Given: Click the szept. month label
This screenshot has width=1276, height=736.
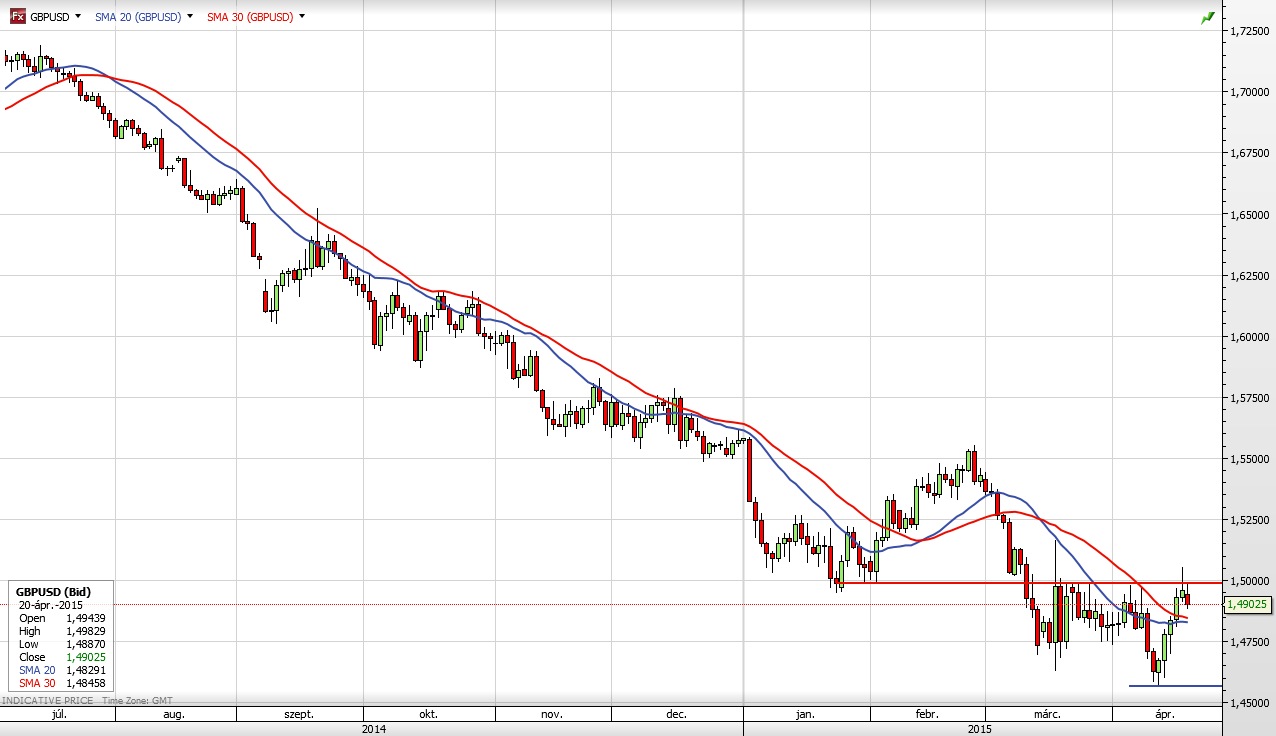Looking at the screenshot, I should click(299, 714).
